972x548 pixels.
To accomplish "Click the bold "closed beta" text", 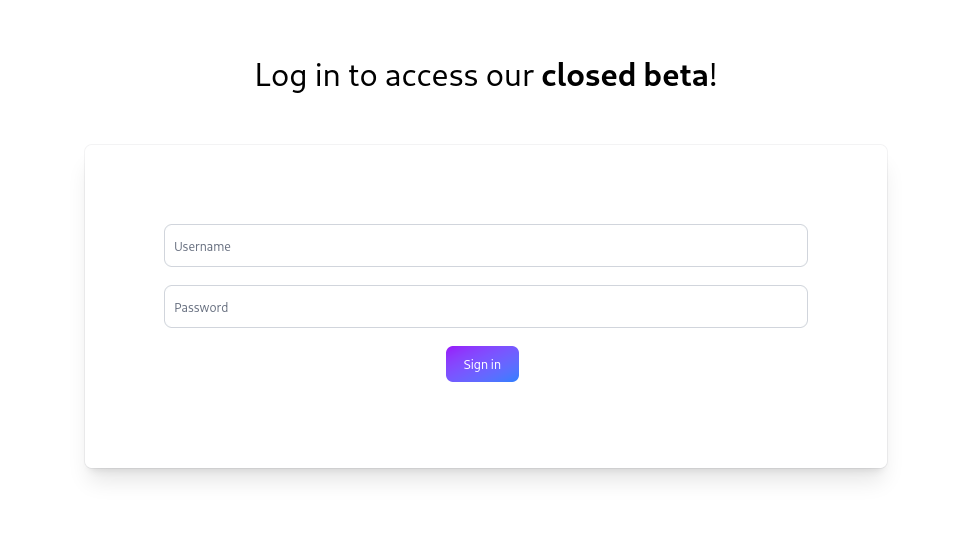I will (x=625, y=75).
